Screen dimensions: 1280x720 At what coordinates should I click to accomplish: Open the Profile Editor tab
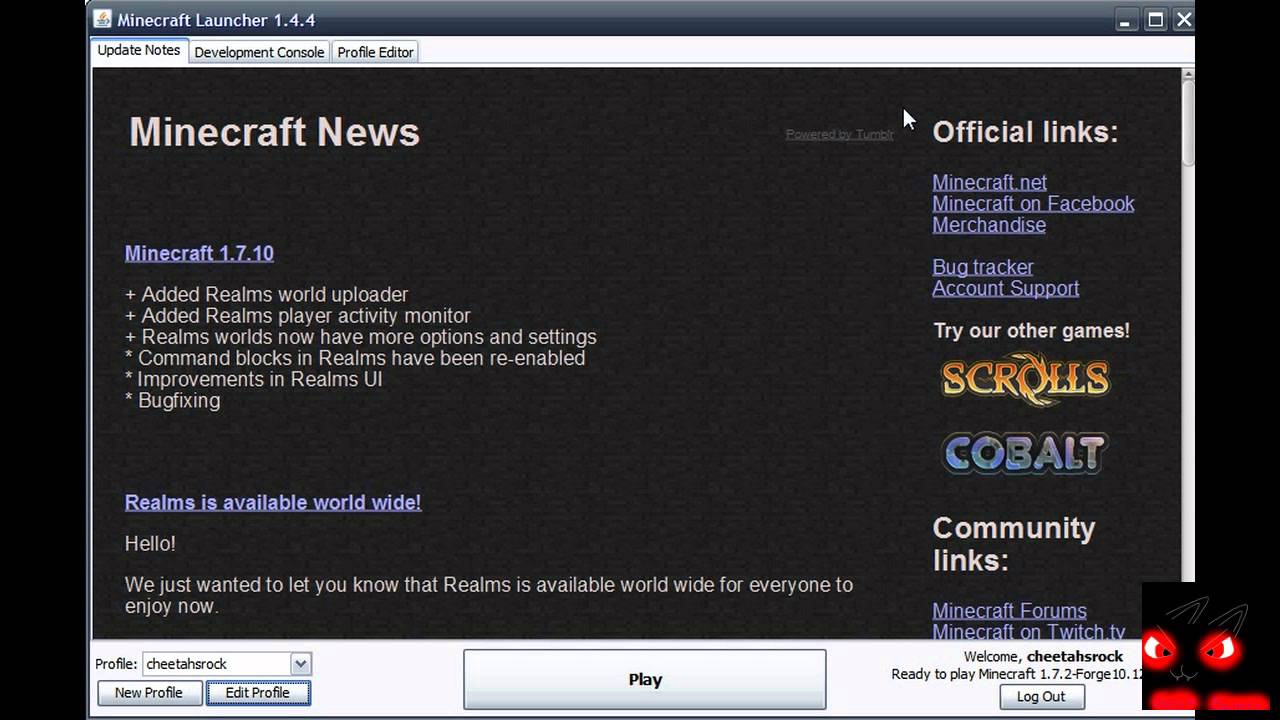click(375, 52)
